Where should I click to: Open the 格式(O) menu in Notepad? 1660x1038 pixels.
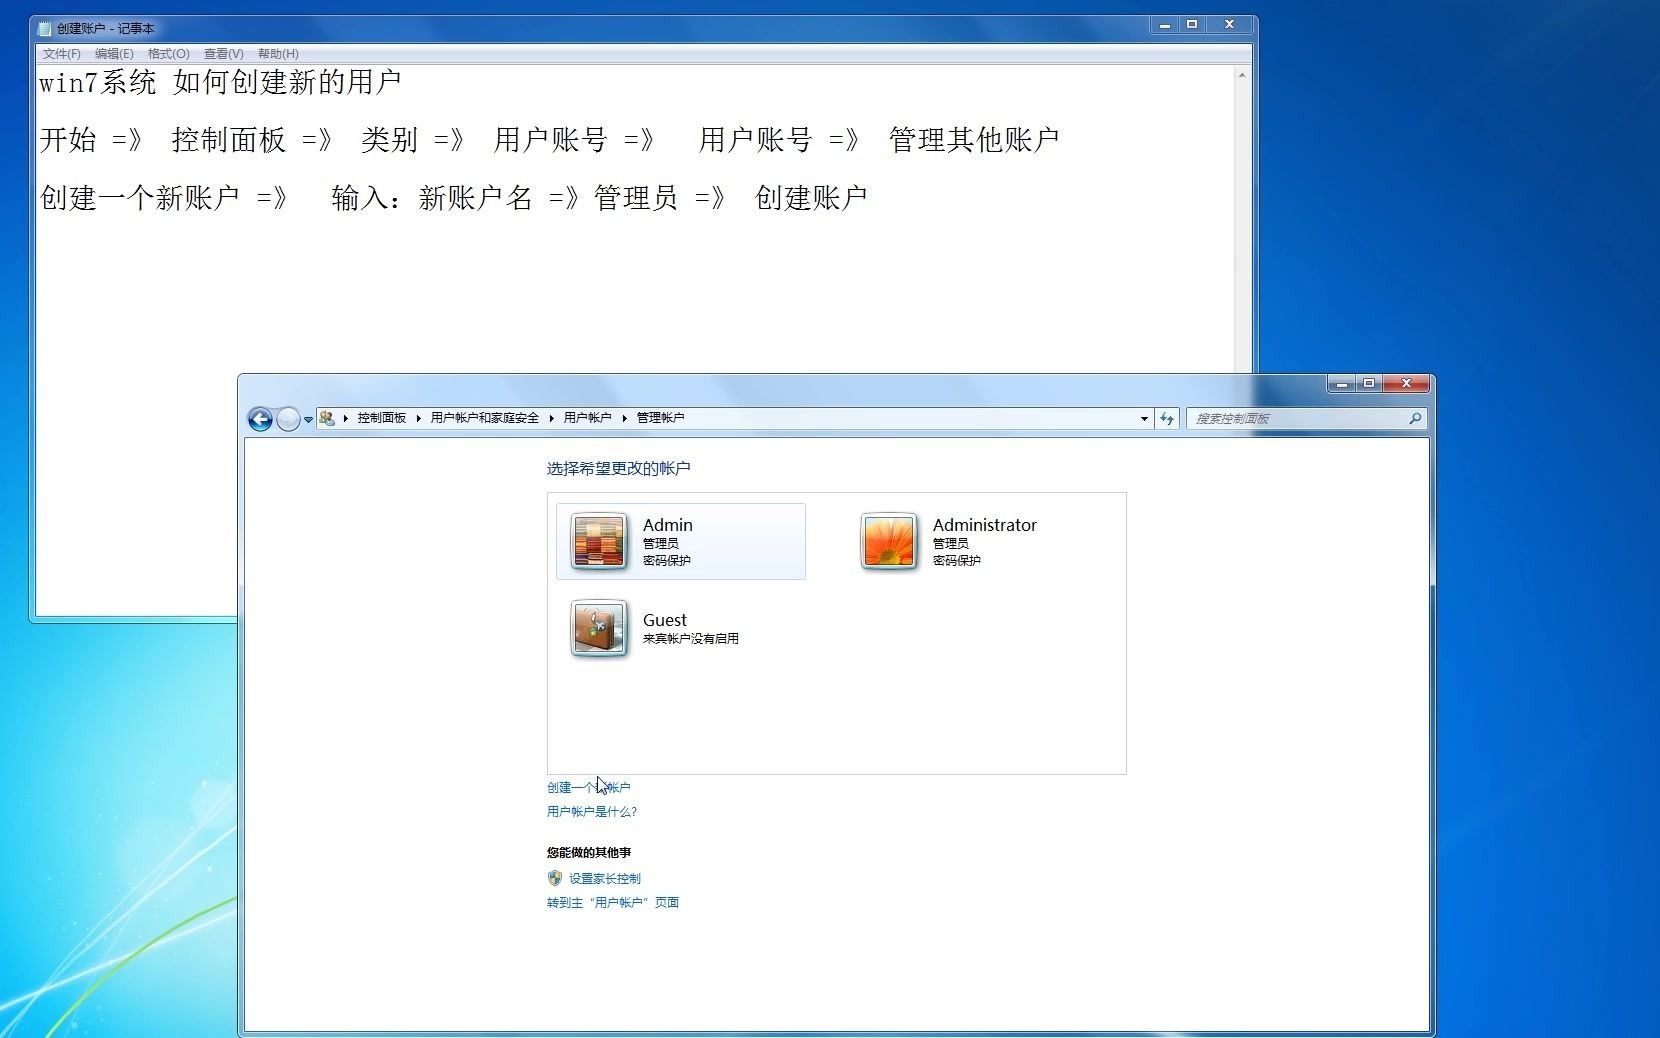168,54
